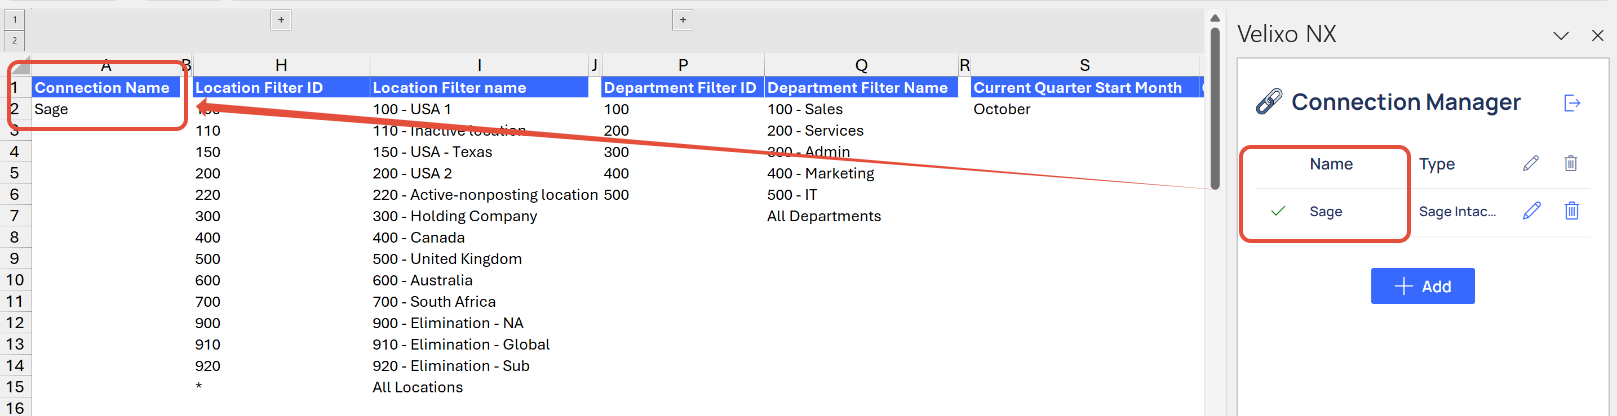Viewport: 1617px width, 416px height.
Task: Add a new connection
Action: (1422, 286)
